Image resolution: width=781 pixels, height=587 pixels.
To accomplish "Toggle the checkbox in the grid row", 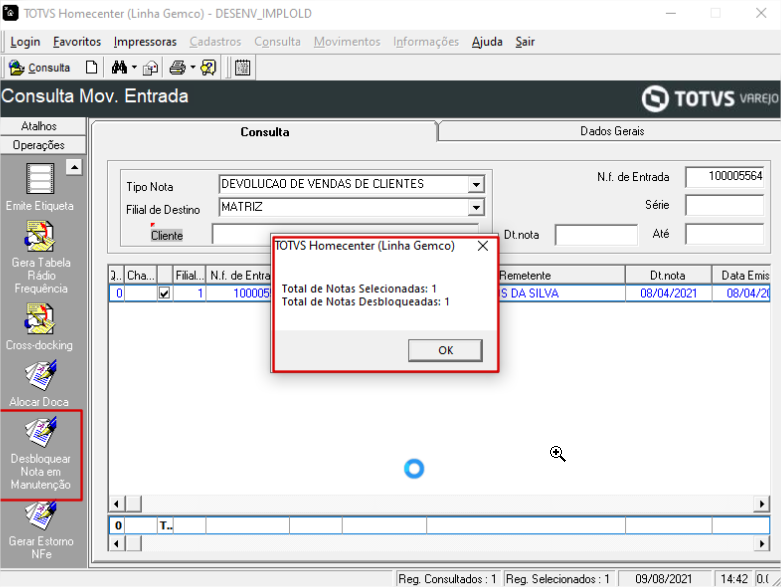I will [164, 293].
